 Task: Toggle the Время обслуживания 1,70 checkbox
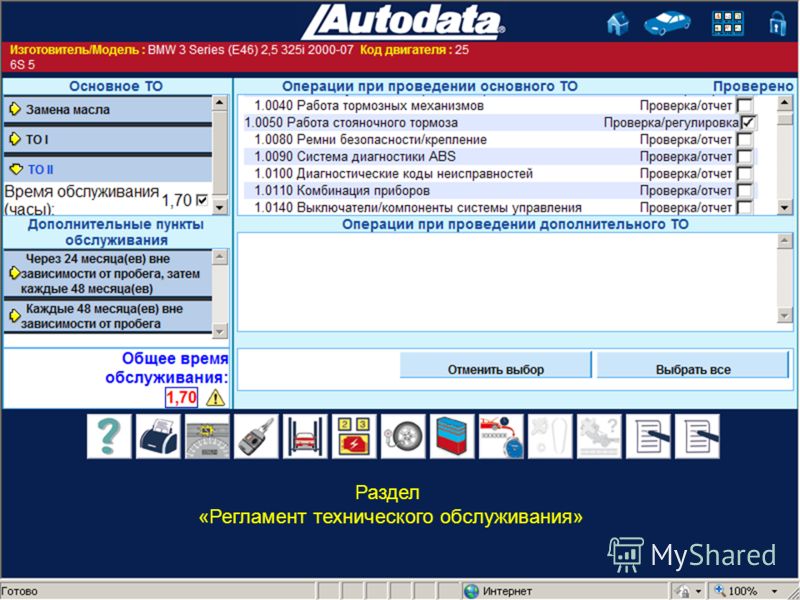(202, 200)
